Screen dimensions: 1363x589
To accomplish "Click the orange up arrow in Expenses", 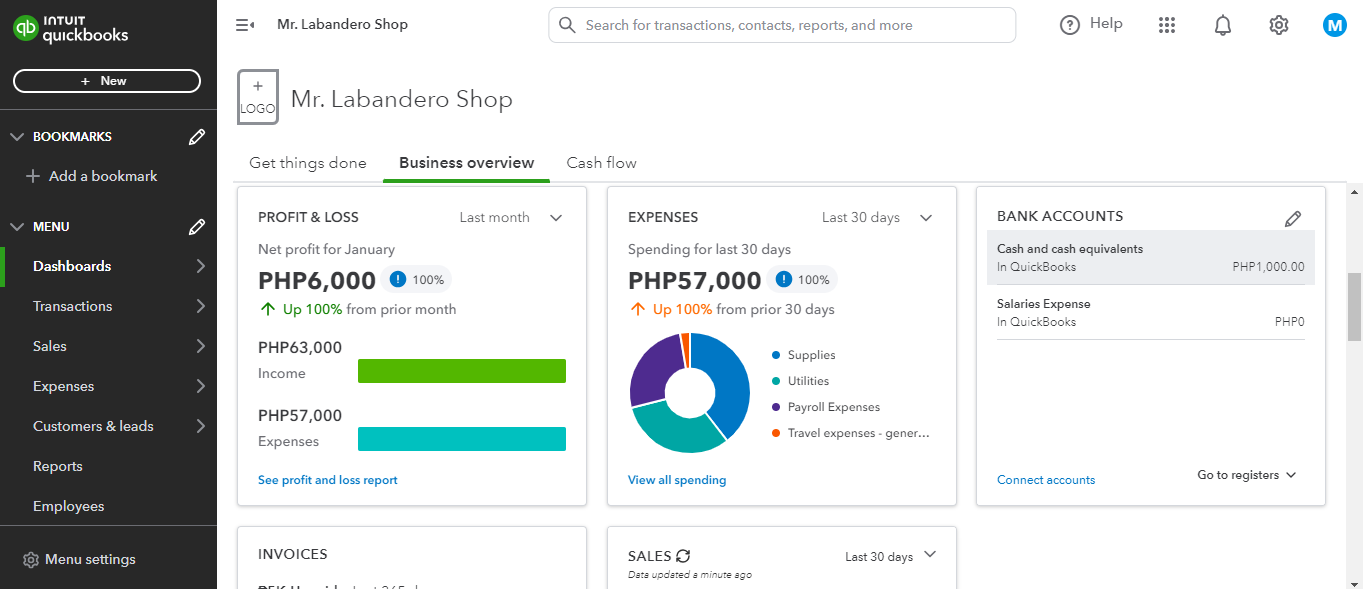I will 637,309.
